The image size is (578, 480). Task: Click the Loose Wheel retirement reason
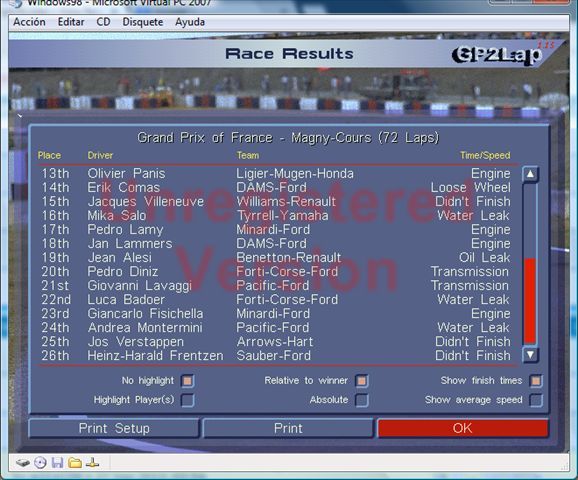pyautogui.click(x=471, y=187)
